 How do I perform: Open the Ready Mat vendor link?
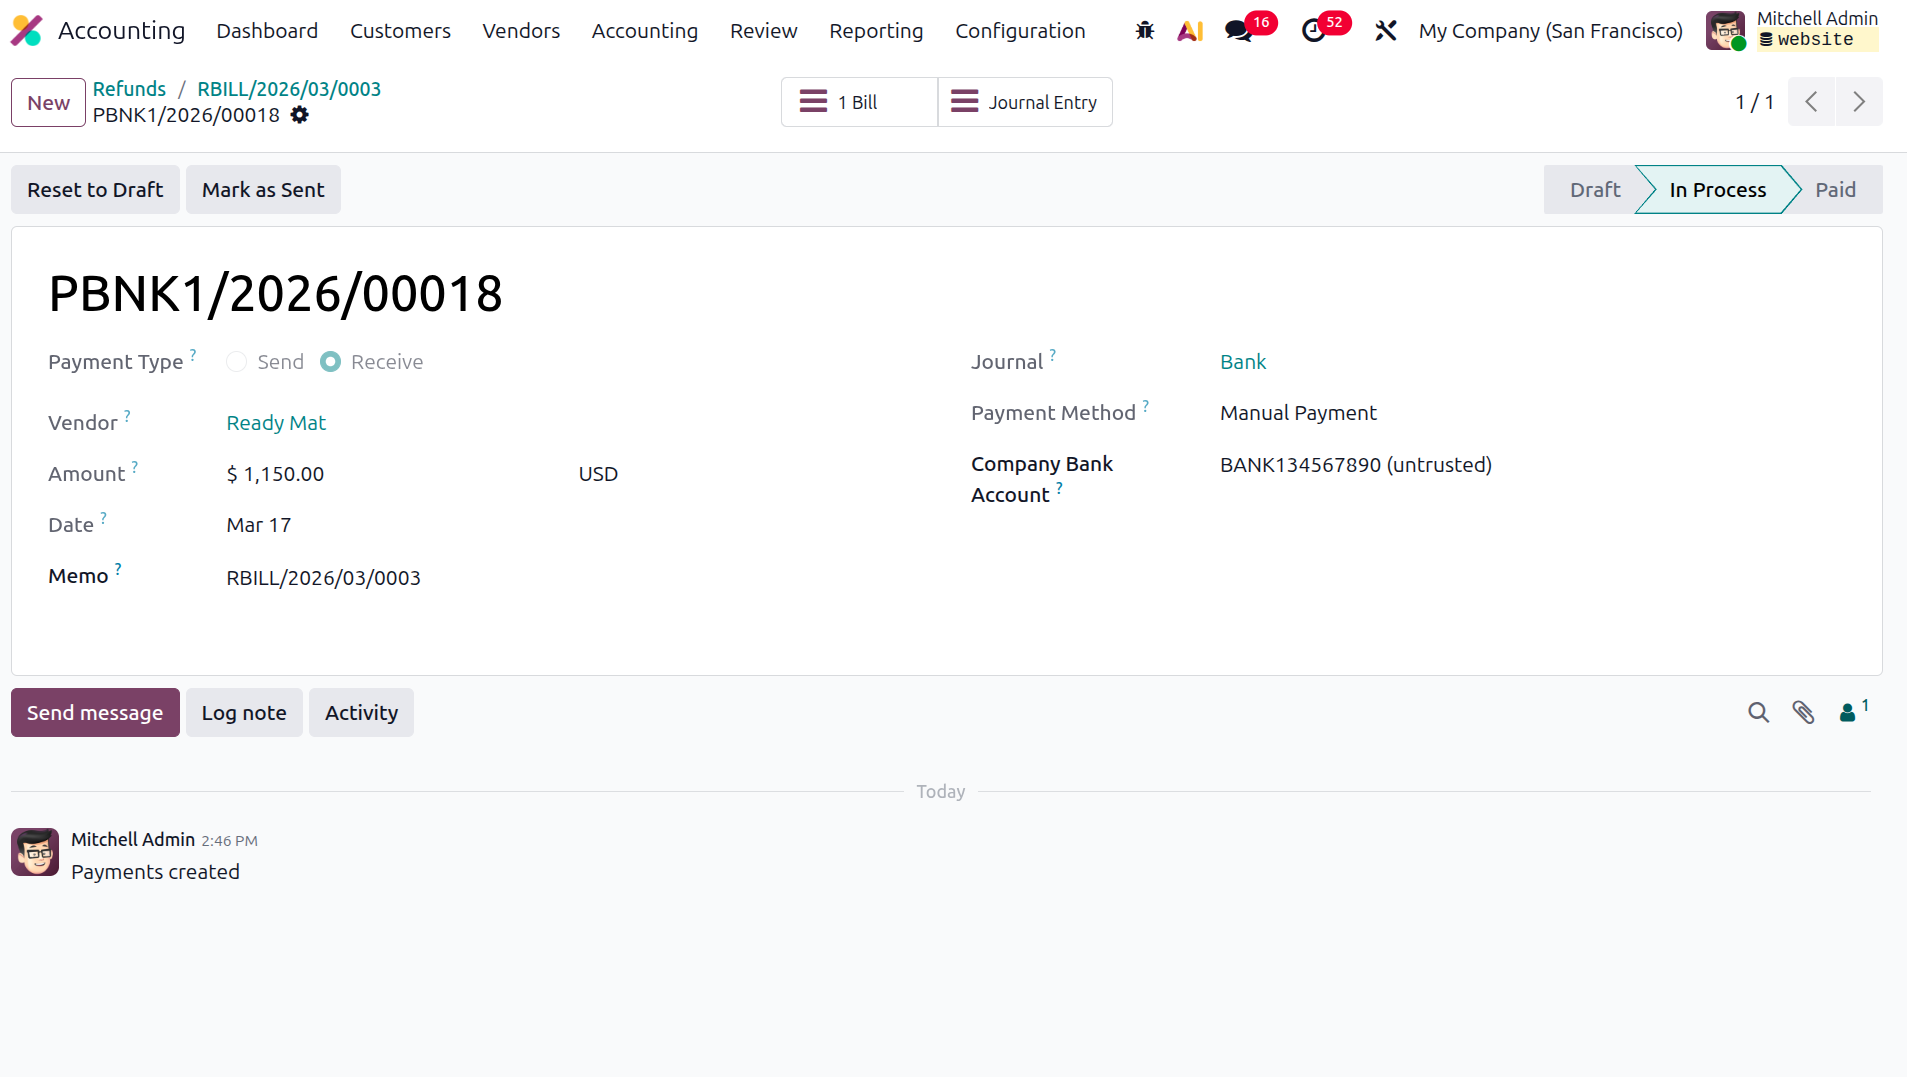click(276, 423)
